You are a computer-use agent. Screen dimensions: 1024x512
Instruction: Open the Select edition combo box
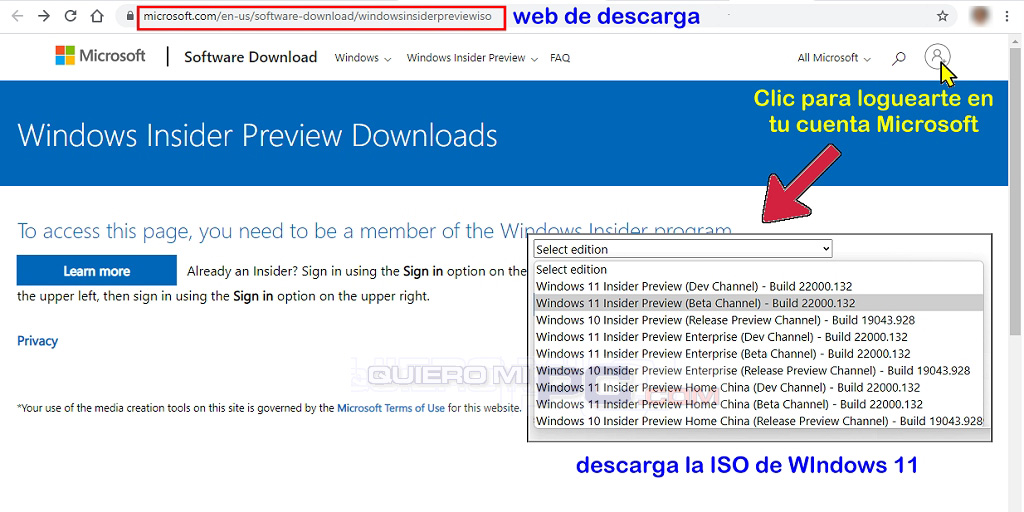tap(683, 249)
